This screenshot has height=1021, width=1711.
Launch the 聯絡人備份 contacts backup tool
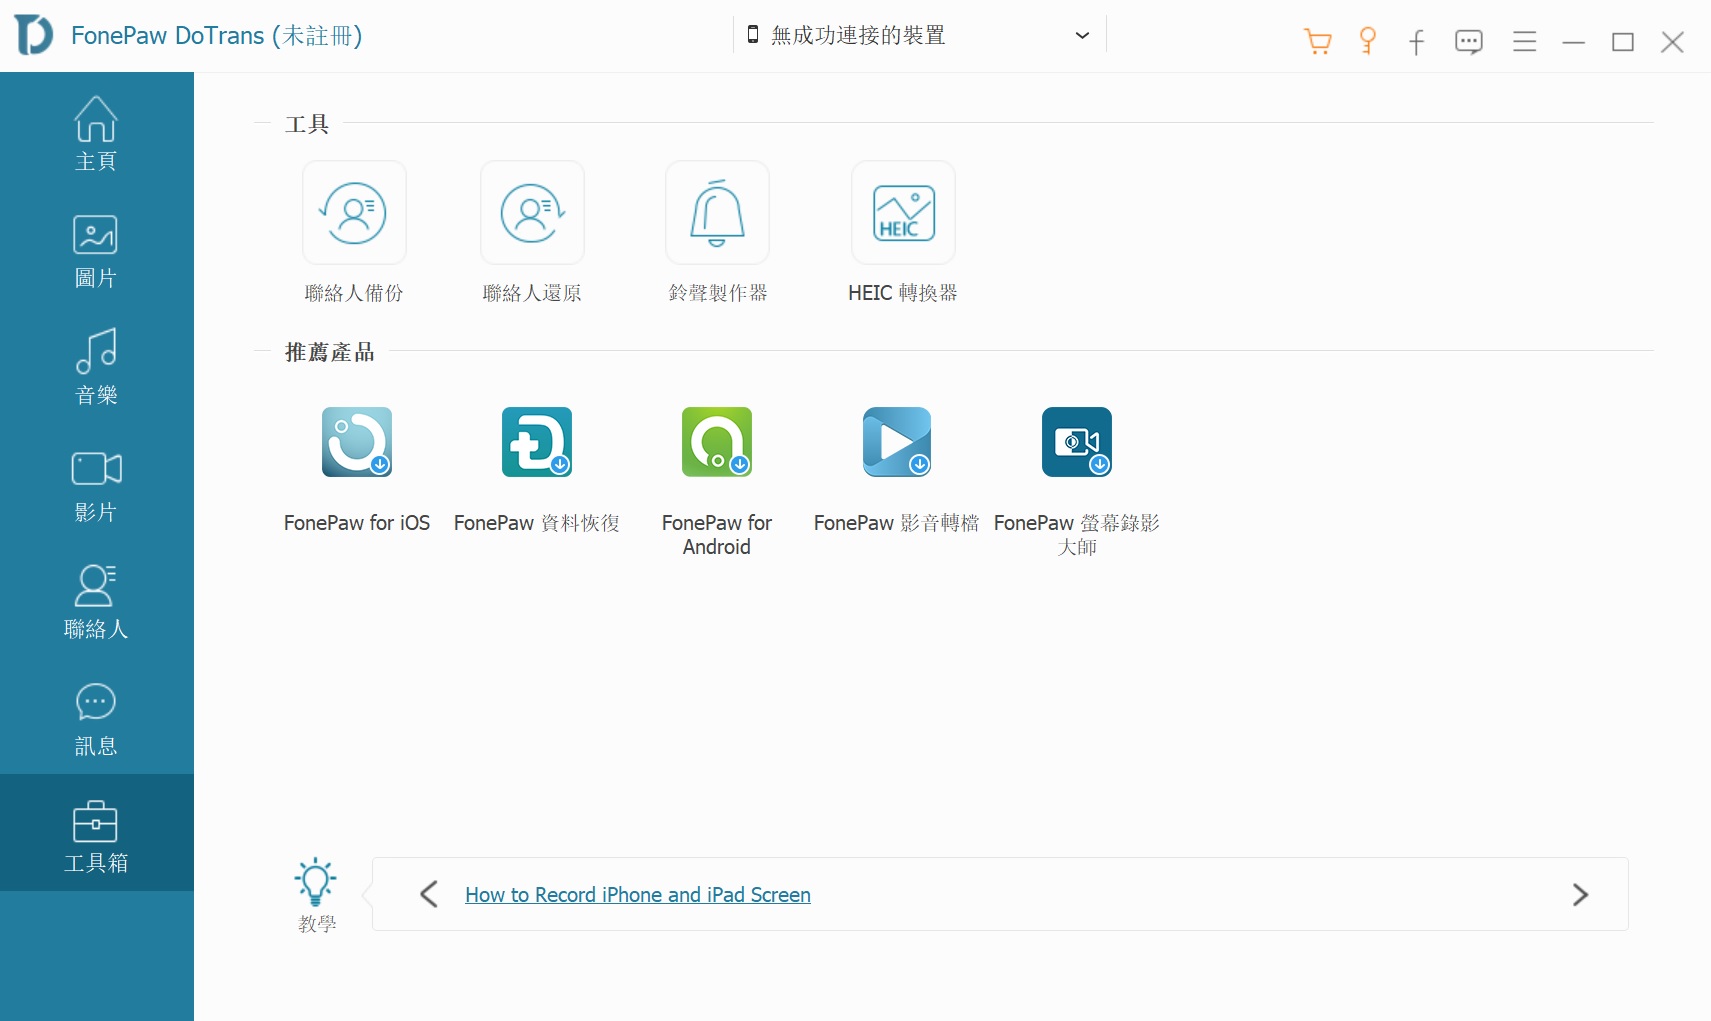click(354, 213)
